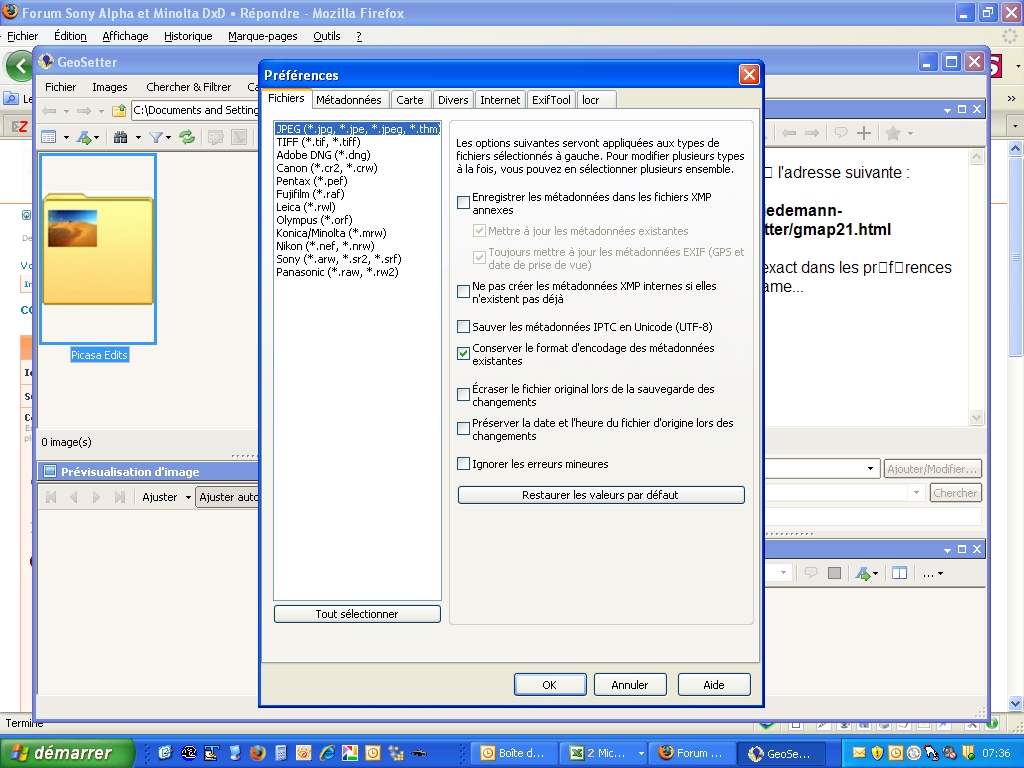Click the split columns icon in lower right panel
1024x768 pixels.
(x=899, y=573)
